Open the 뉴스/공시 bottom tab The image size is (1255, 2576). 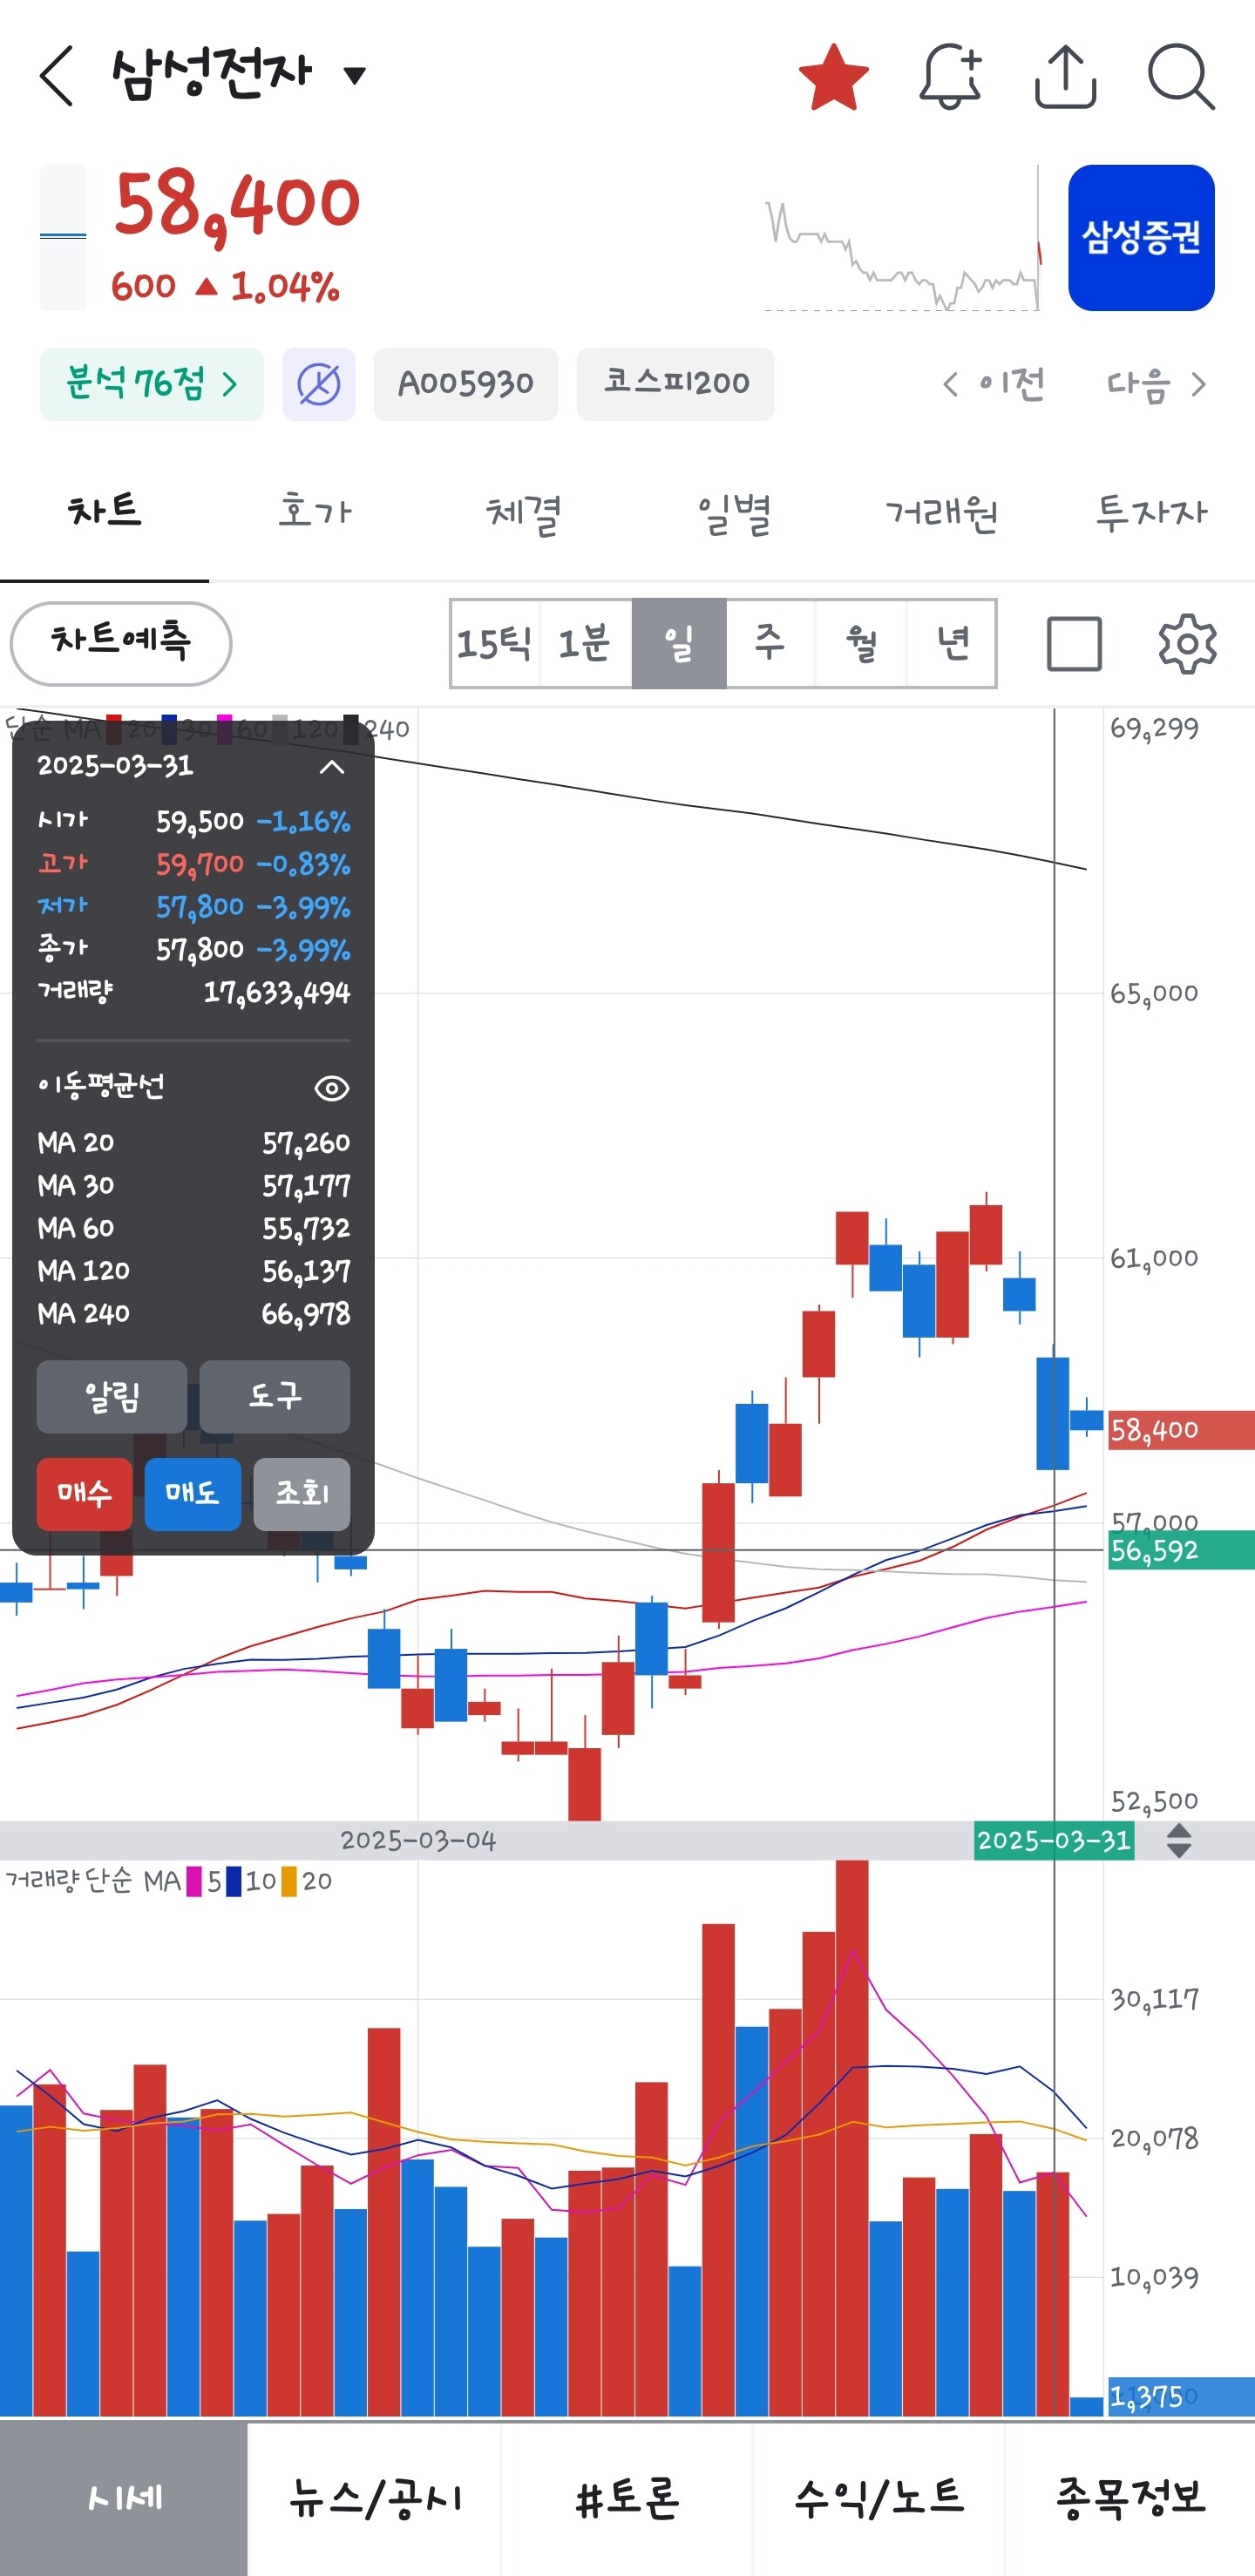coord(375,2499)
